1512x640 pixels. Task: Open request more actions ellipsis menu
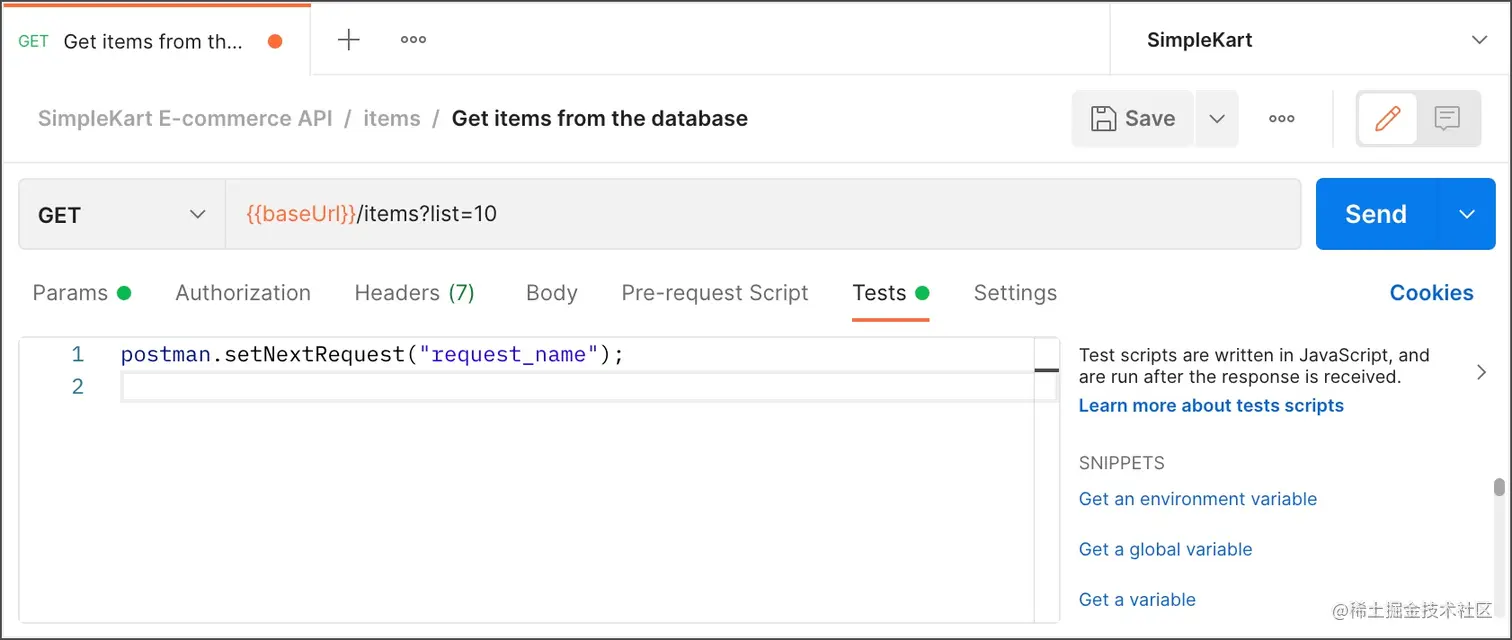point(1281,118)
